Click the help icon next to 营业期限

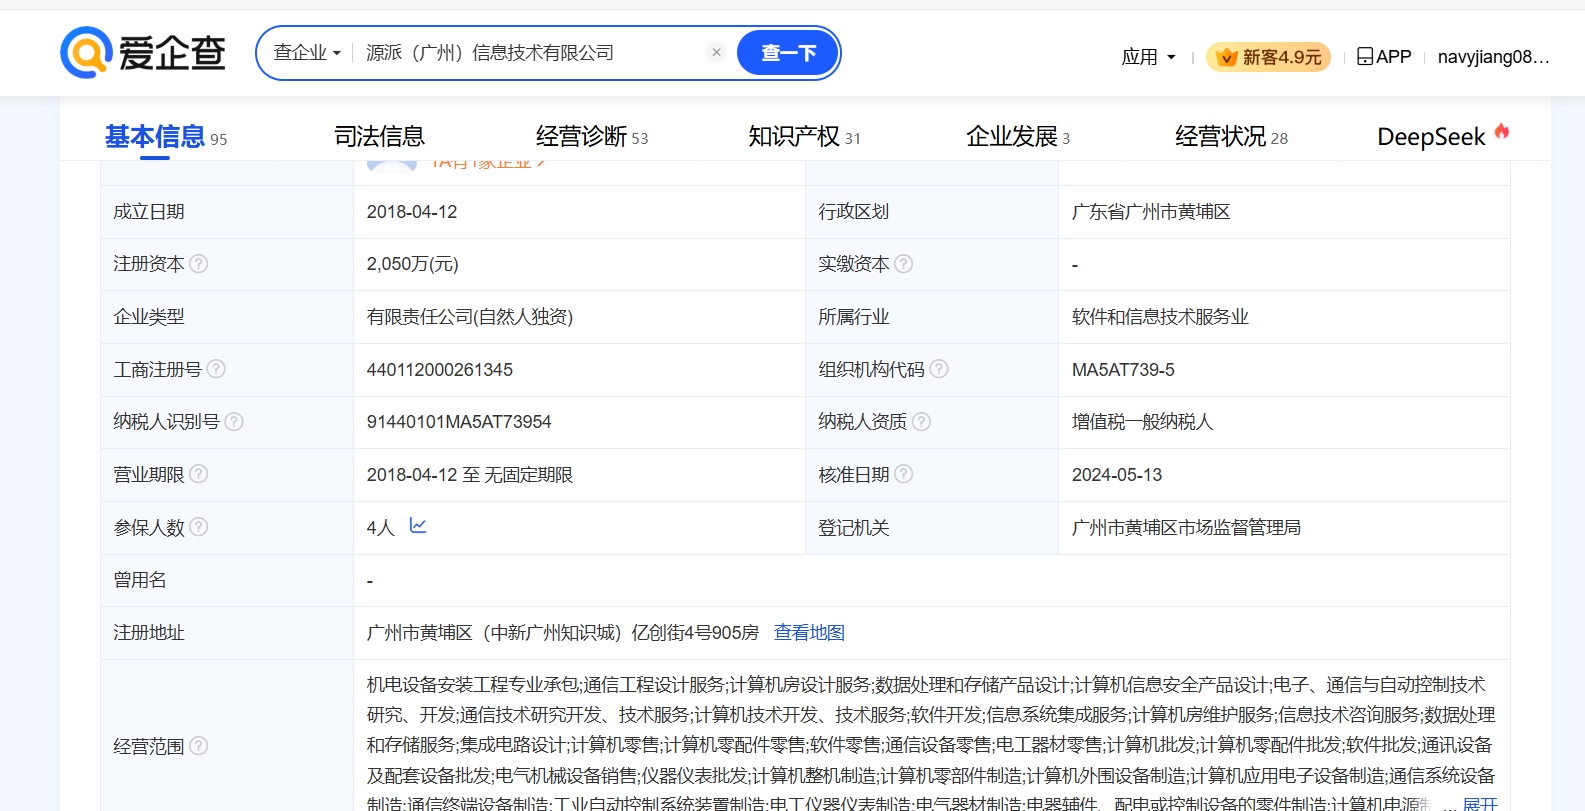pyautogui.click(x=199, y=474)
